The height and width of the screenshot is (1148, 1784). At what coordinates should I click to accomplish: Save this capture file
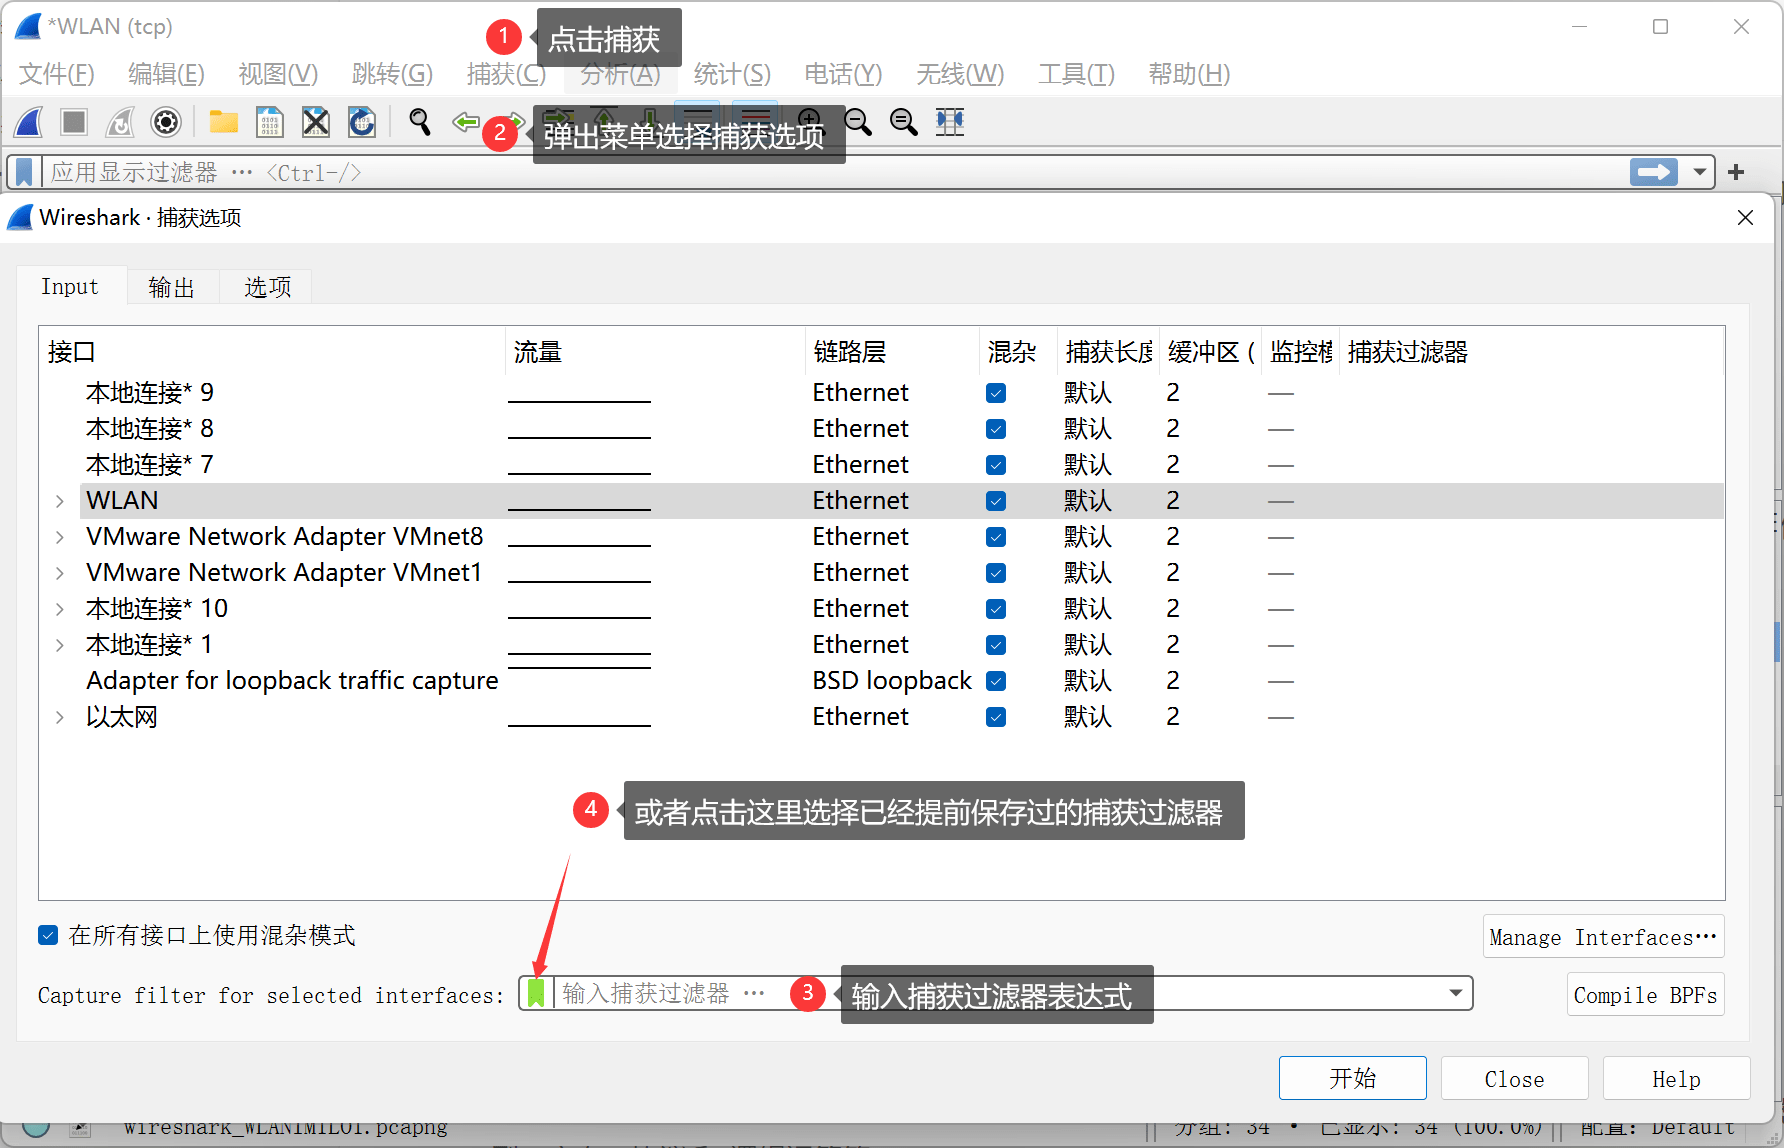[x=270, y=122]
